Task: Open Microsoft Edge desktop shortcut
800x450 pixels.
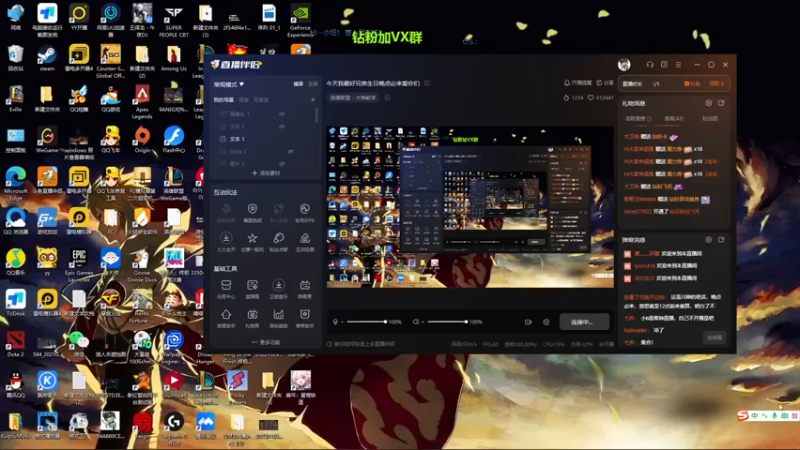Action: click(x=15, y=184)
